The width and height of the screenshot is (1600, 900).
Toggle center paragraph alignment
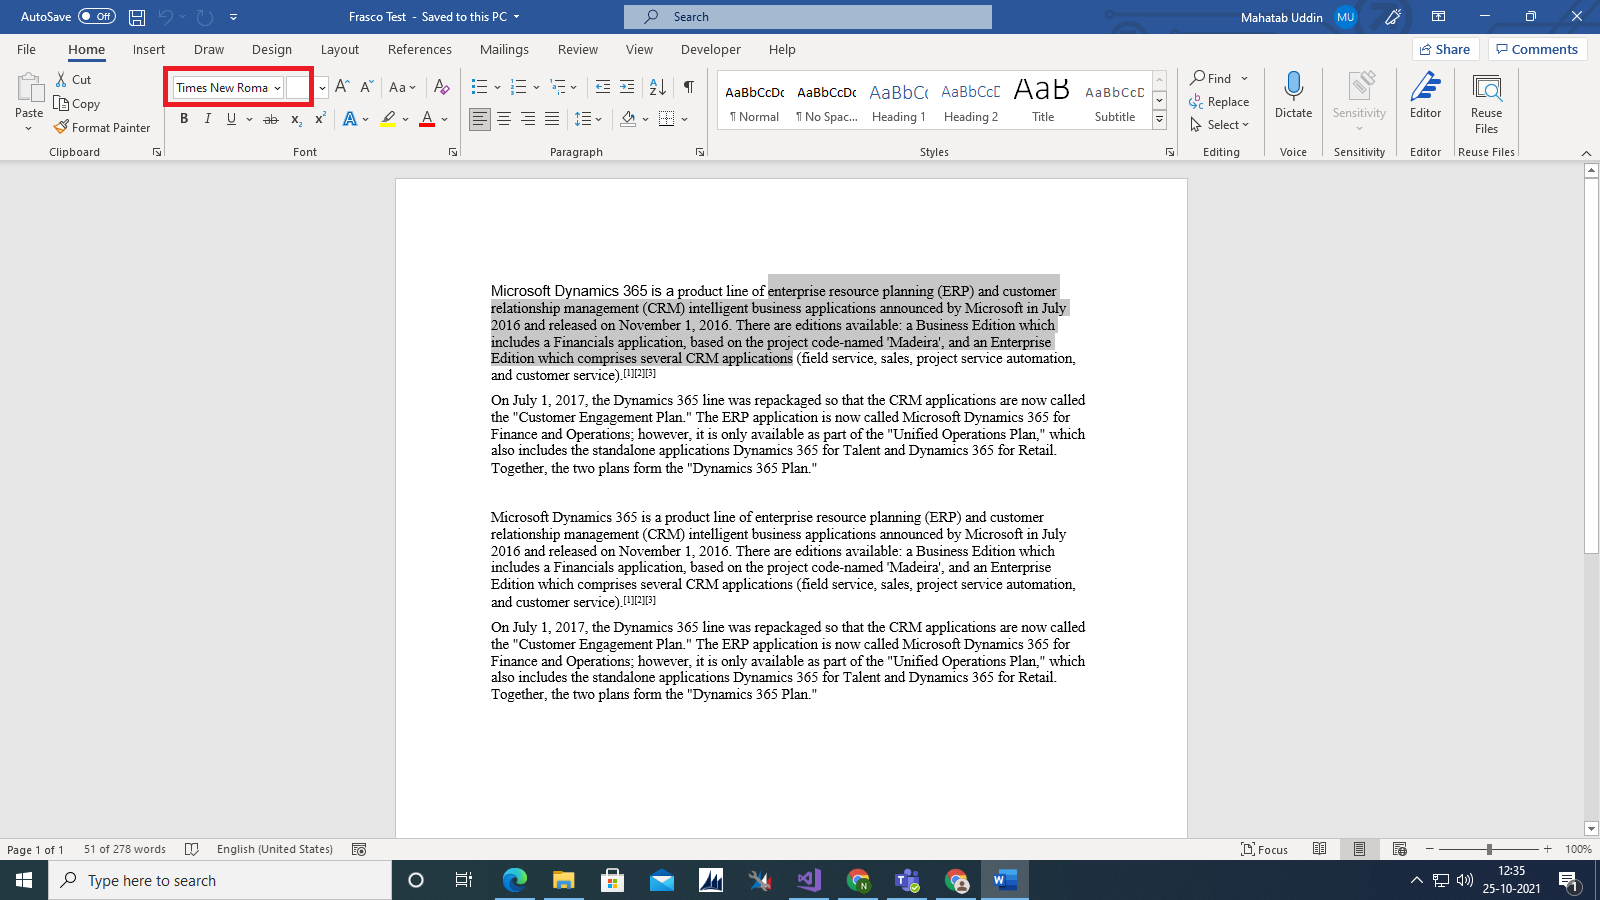coord(505,119)
